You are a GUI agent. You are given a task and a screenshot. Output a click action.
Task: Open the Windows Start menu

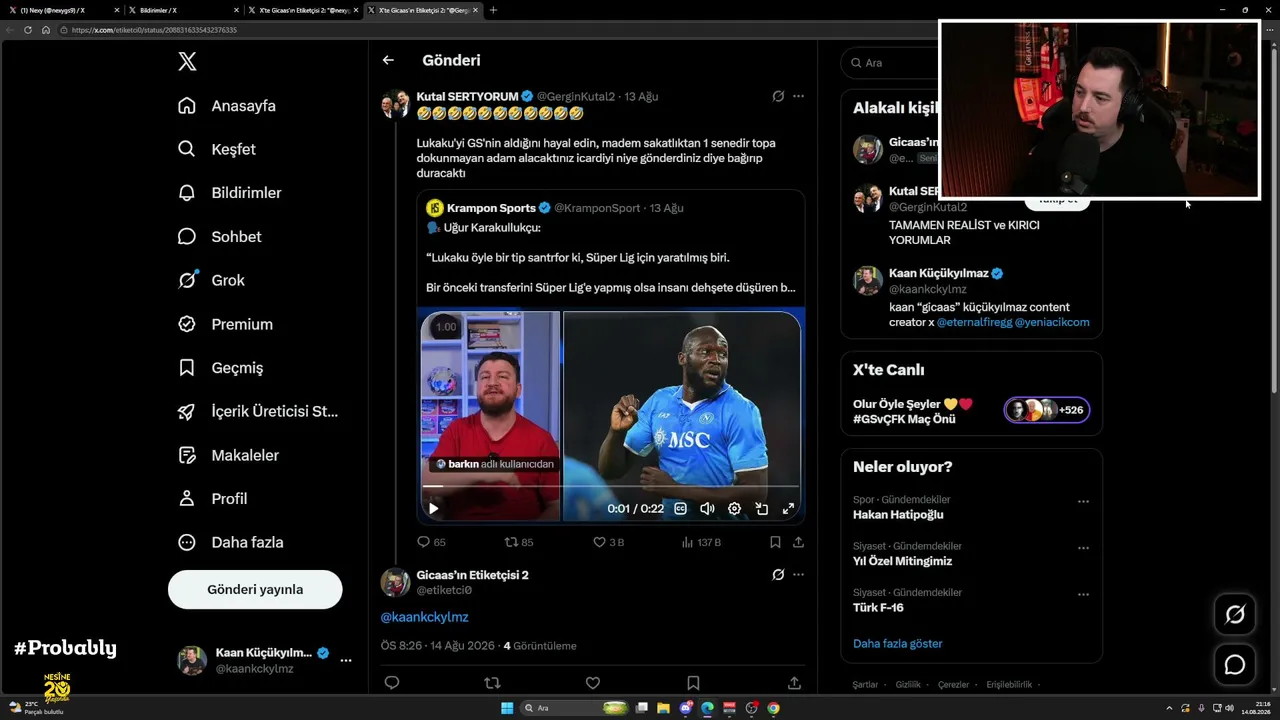coord(507,708)
